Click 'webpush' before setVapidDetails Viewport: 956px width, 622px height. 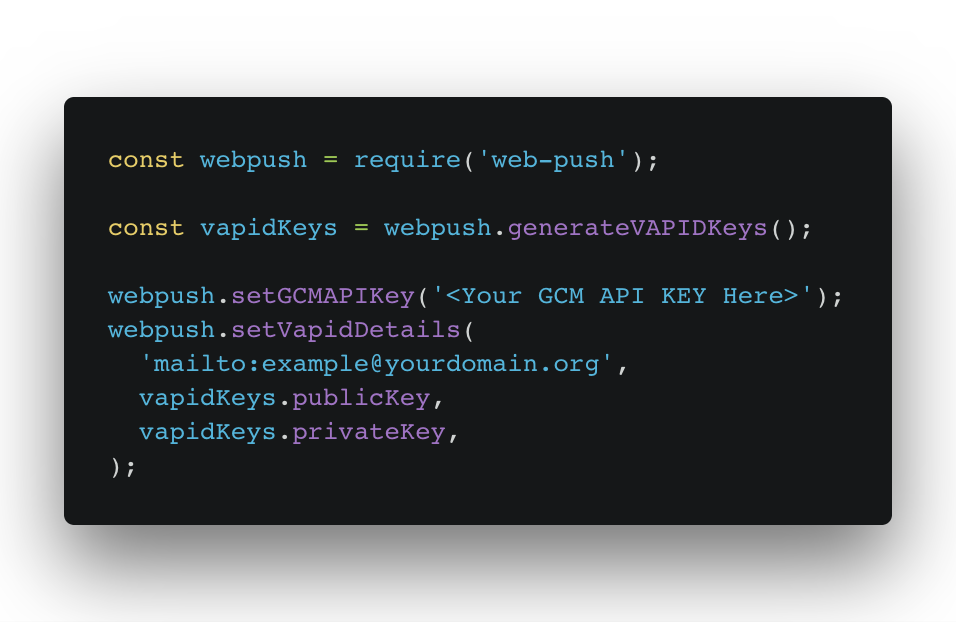pyautogui.click(x=161, y=331)
